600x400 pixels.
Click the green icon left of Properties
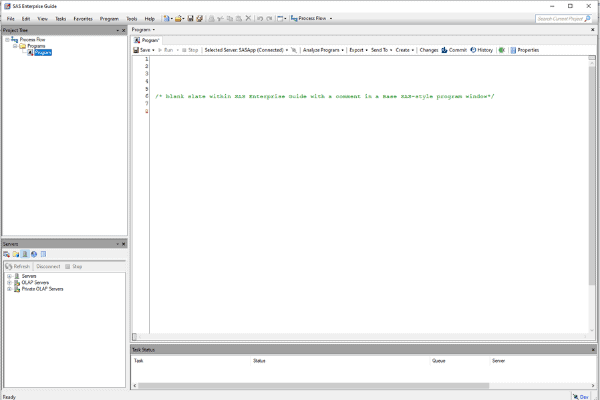click(502, 50)
